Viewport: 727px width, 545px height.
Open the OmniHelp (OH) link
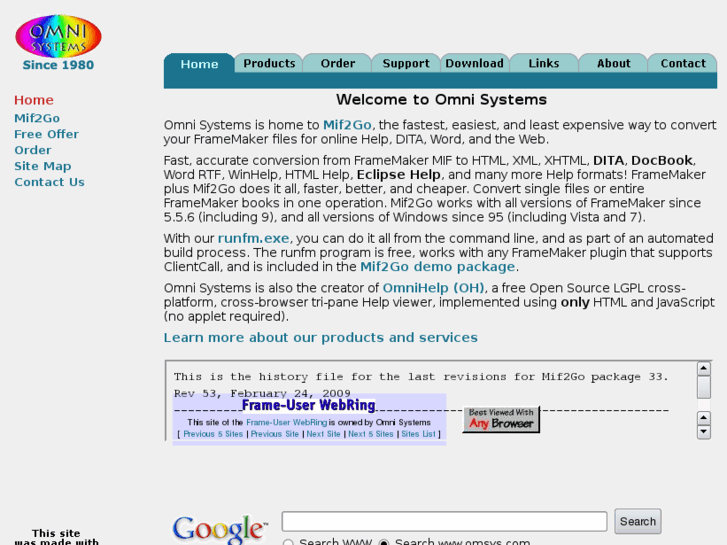click(434, 288)
